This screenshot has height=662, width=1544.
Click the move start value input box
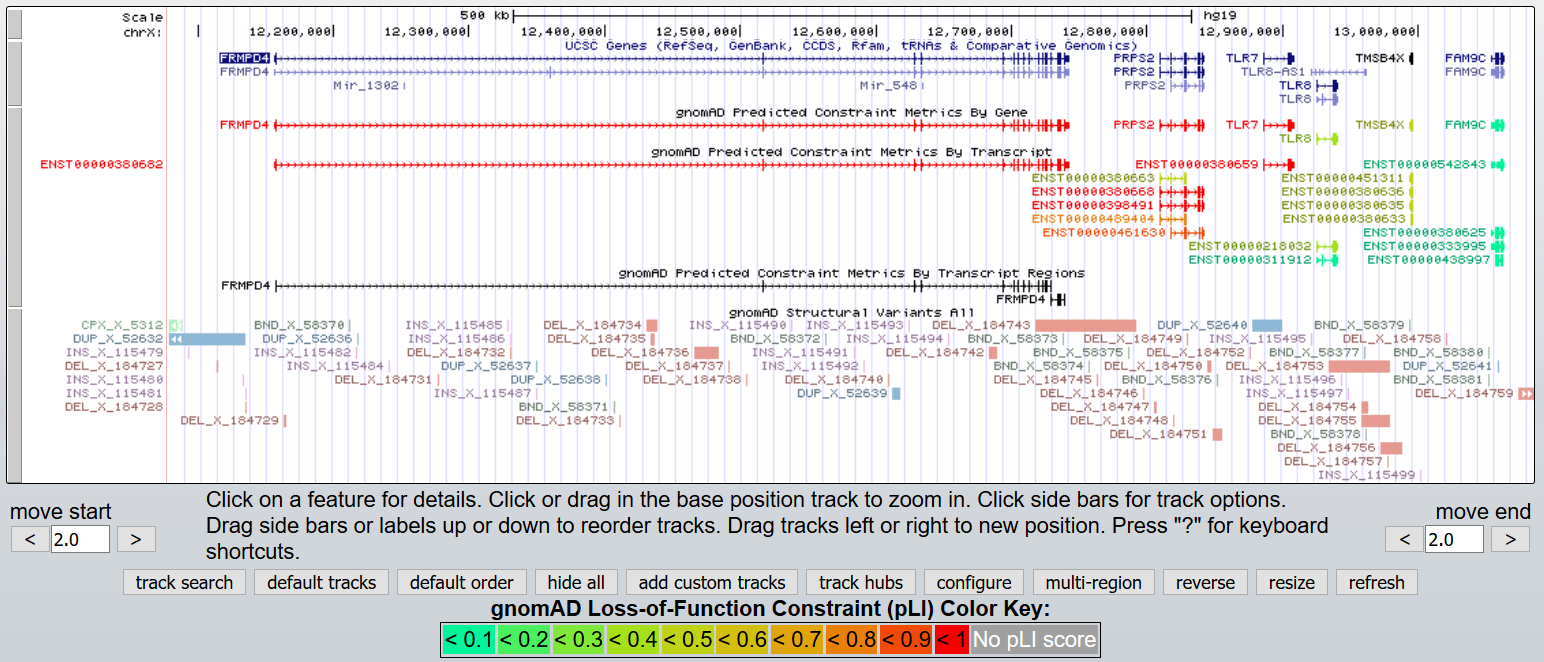pyautogui.click(x=80, y=538)
